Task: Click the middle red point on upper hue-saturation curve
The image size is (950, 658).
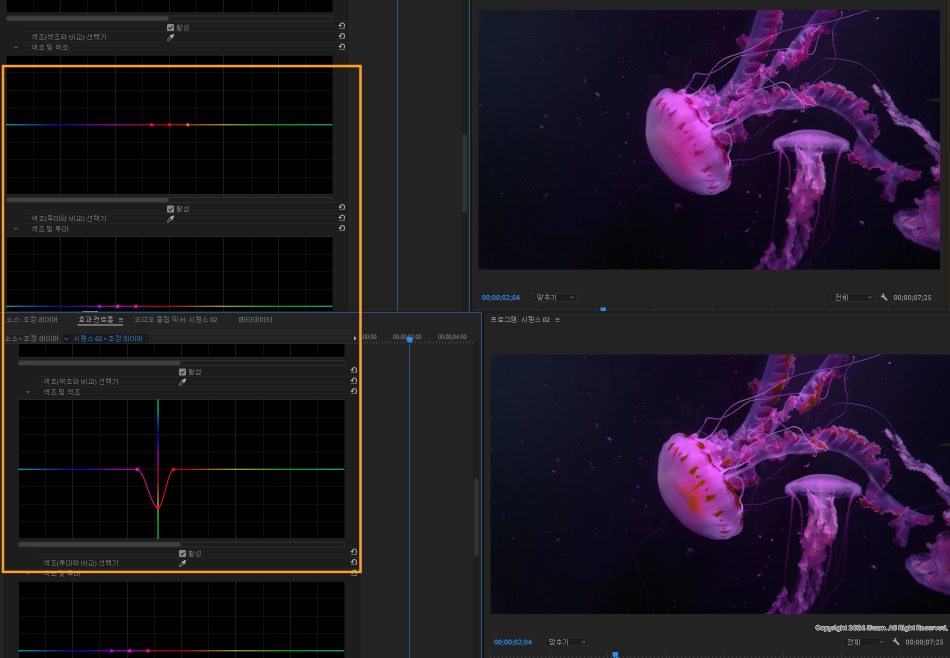Action: point(170,125)
